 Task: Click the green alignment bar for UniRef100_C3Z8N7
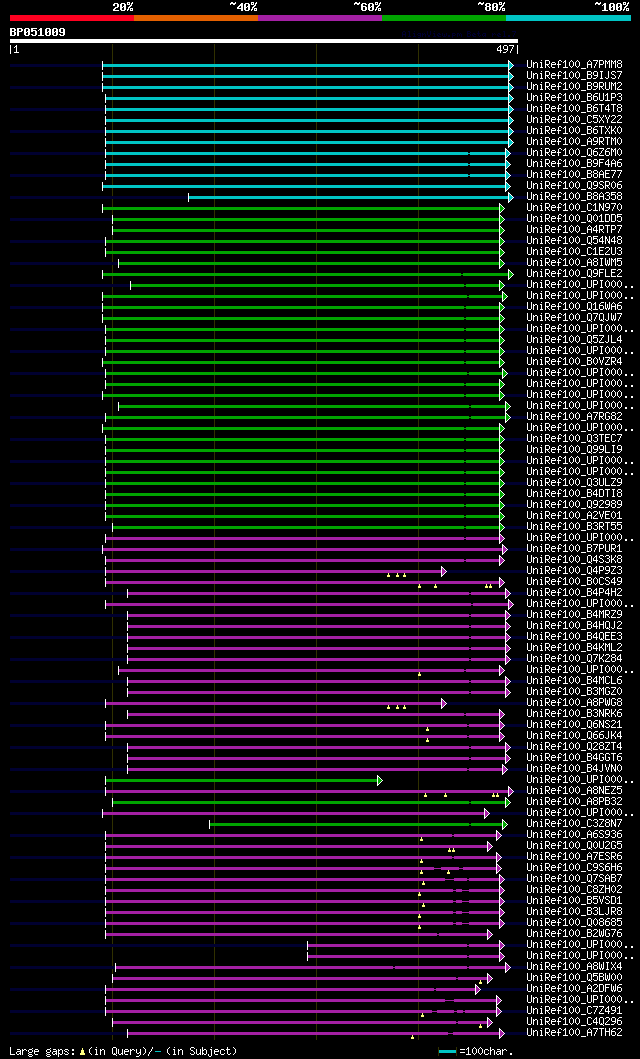(358, 825)
